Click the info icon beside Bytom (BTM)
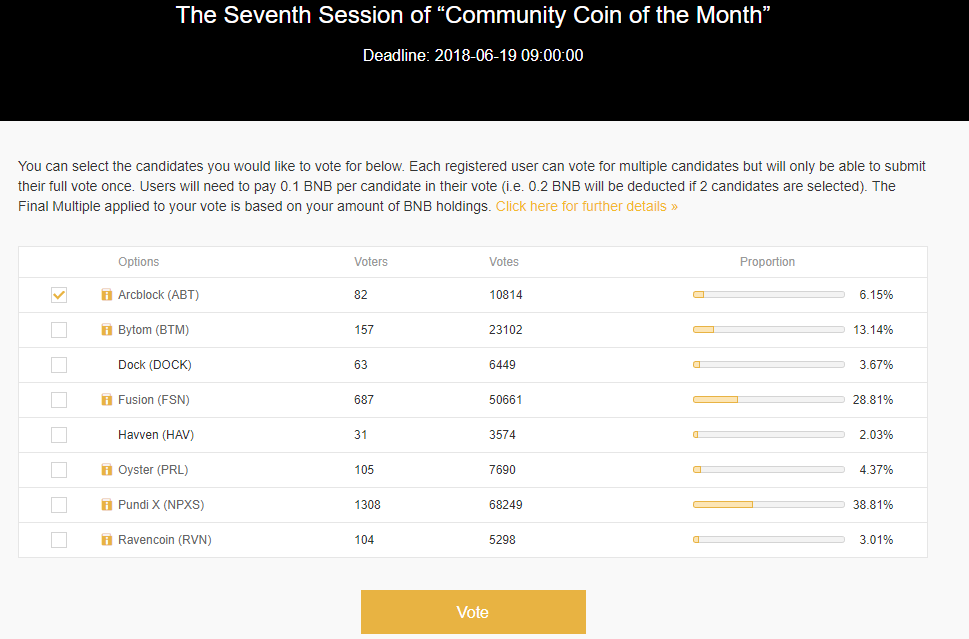 click(107, 330)
